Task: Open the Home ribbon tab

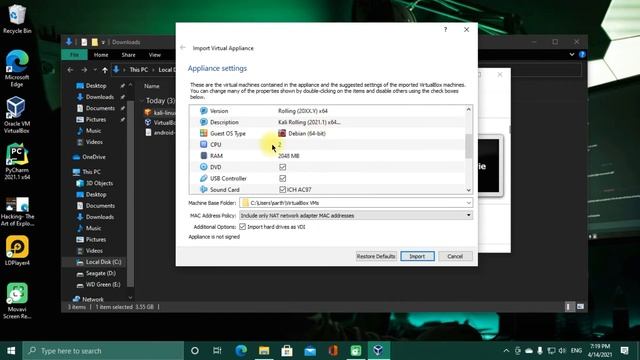Action: tap(101, 55)
